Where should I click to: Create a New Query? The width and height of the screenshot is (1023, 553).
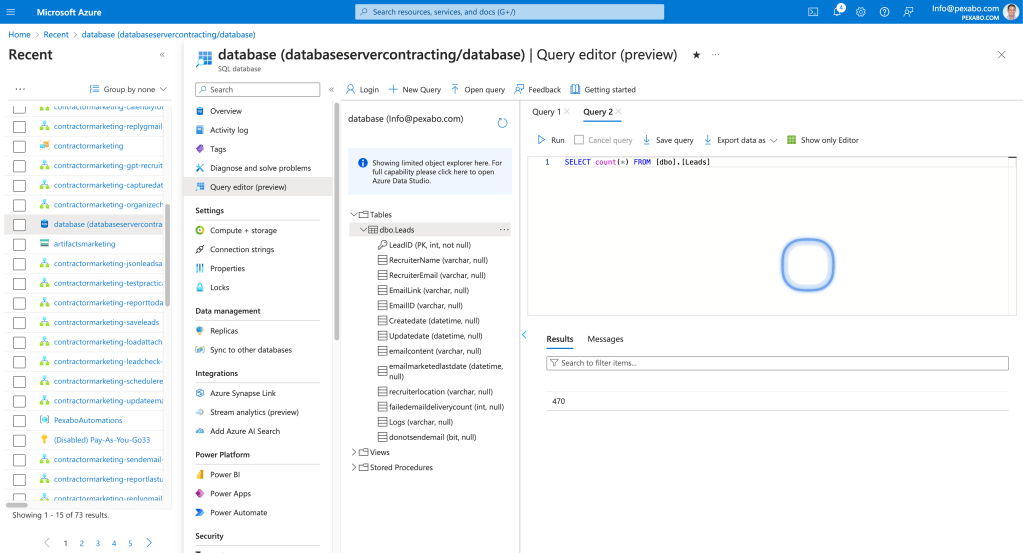415,89
